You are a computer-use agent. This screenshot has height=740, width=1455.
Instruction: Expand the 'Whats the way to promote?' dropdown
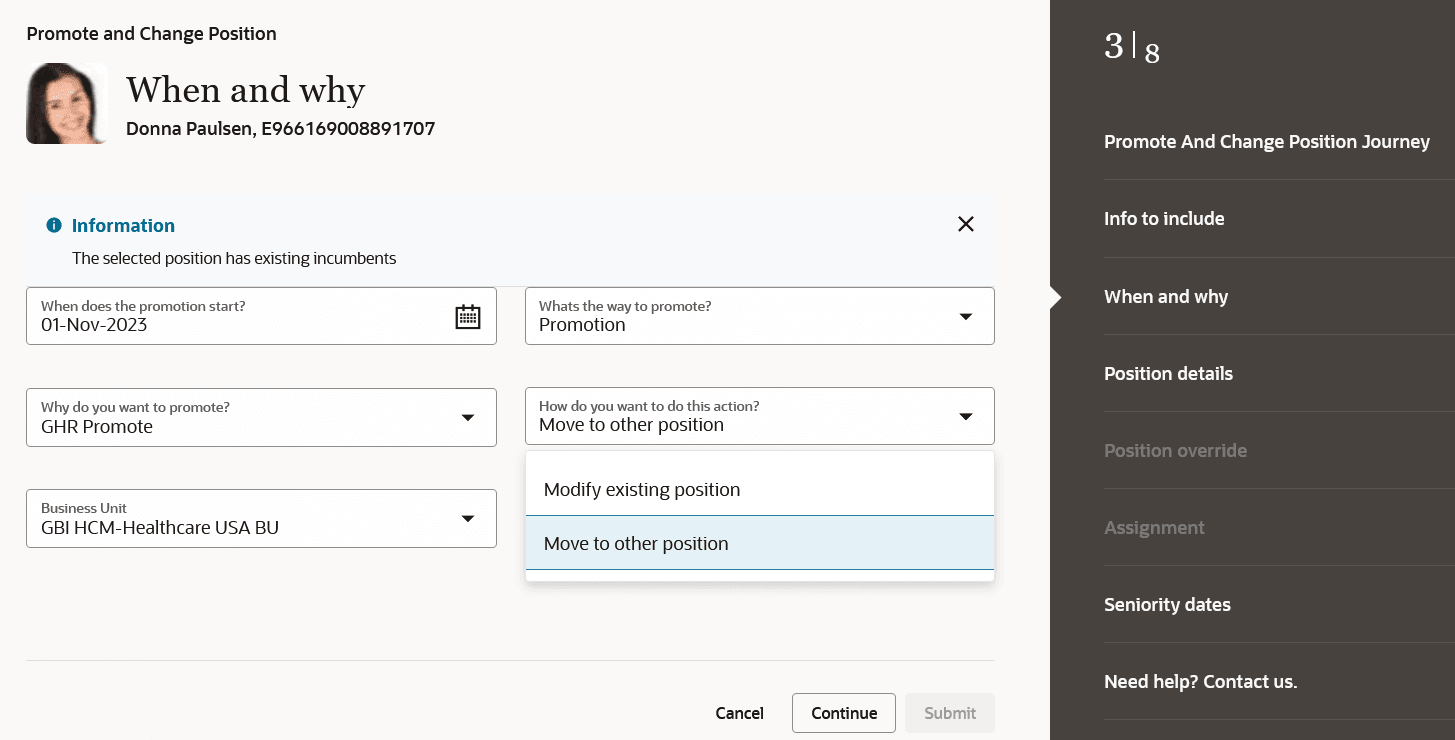click(x=965, y=316)
